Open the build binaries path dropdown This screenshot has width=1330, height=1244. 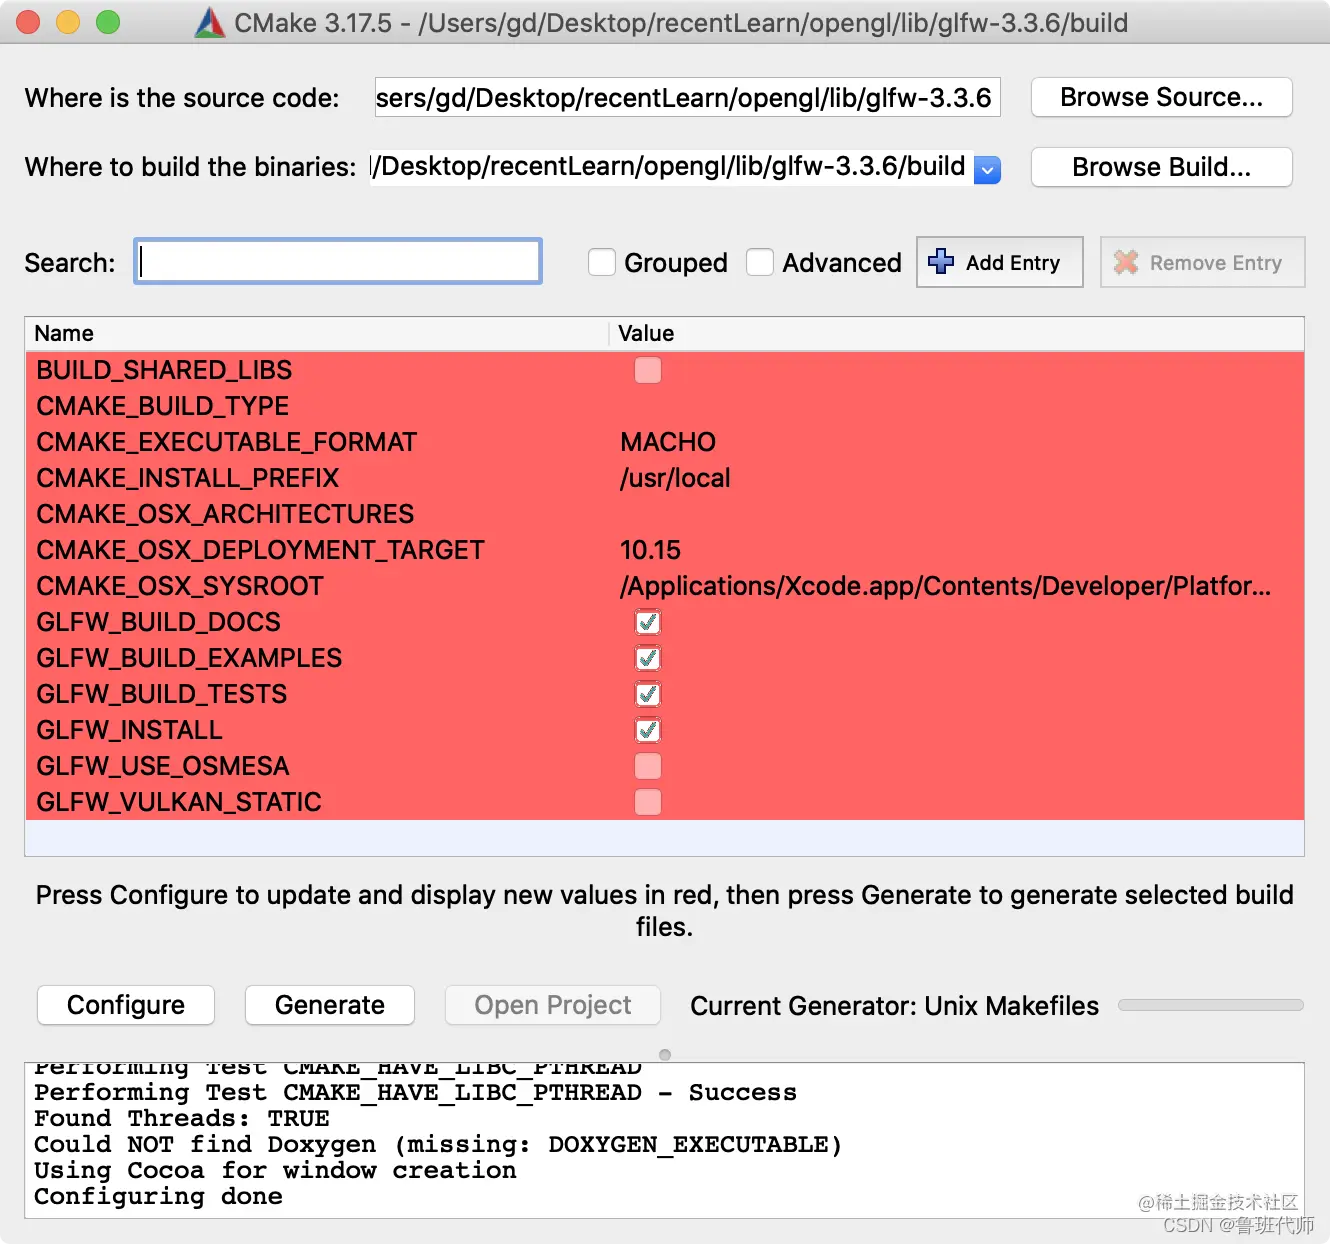987,170
